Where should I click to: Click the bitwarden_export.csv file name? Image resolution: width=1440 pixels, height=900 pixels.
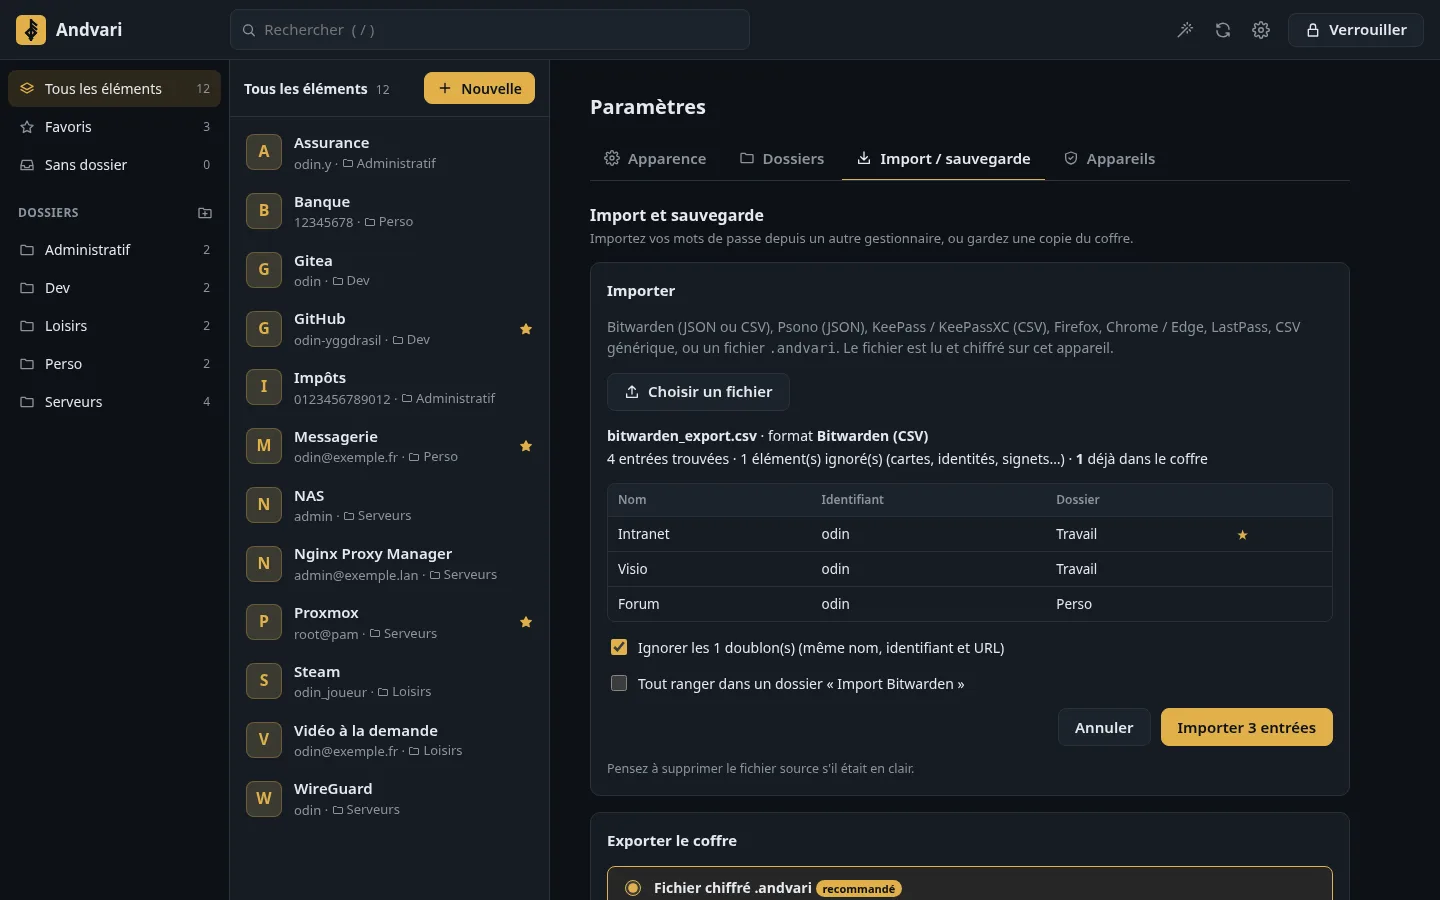(x=682, y=436)
